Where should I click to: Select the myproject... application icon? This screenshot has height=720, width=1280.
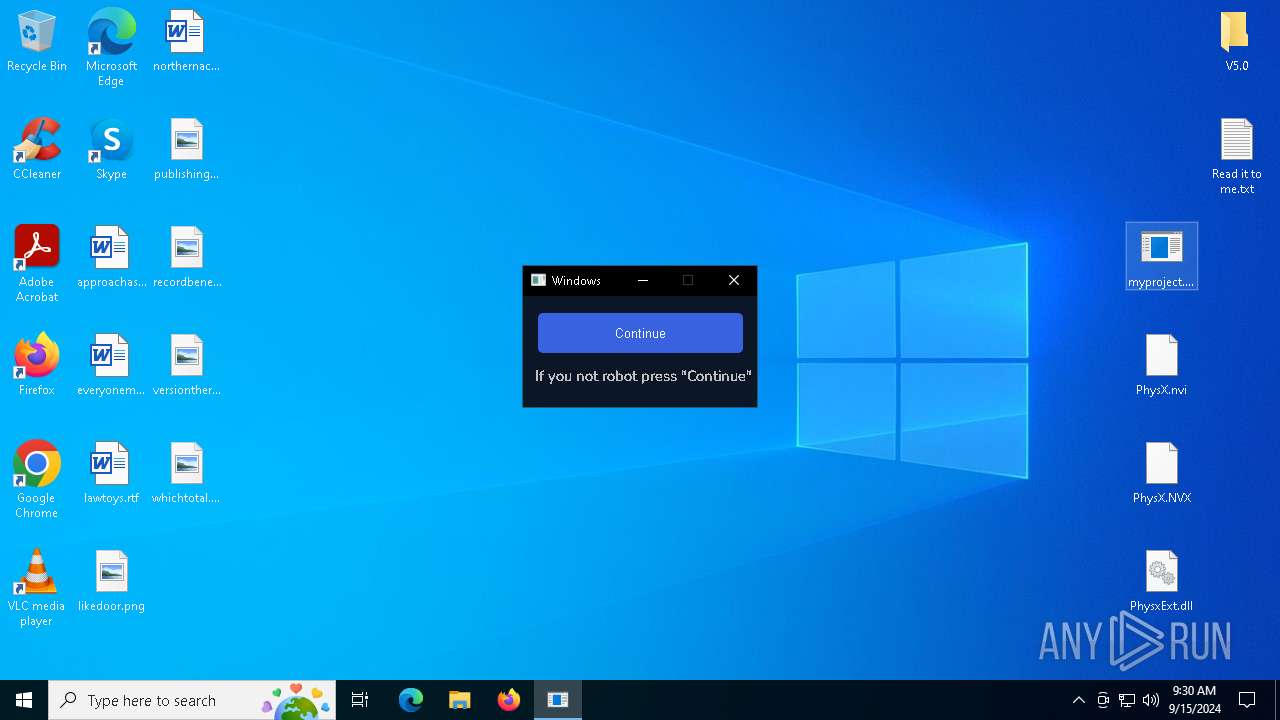click(x=1161, y=257)
